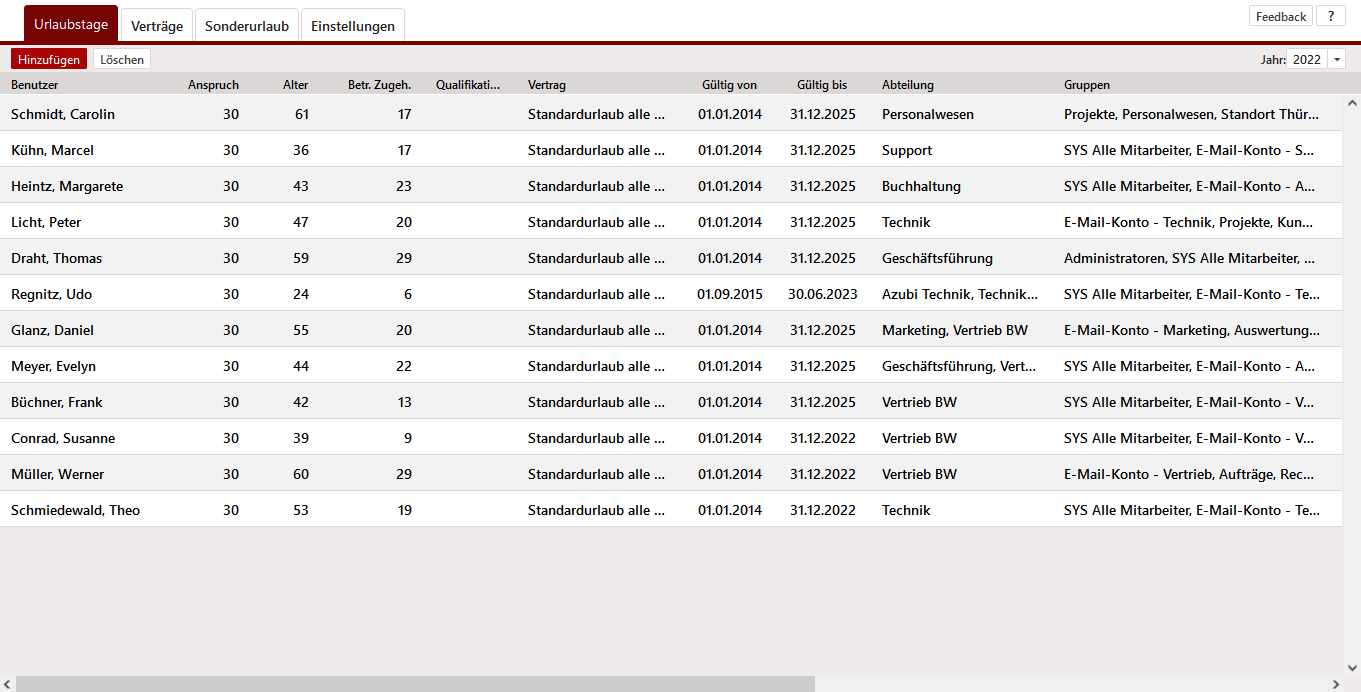The width and height of the screenshot is (1361, 692).
Task: Open the Sonderurlaub tab
Action: tap(247, 26)
